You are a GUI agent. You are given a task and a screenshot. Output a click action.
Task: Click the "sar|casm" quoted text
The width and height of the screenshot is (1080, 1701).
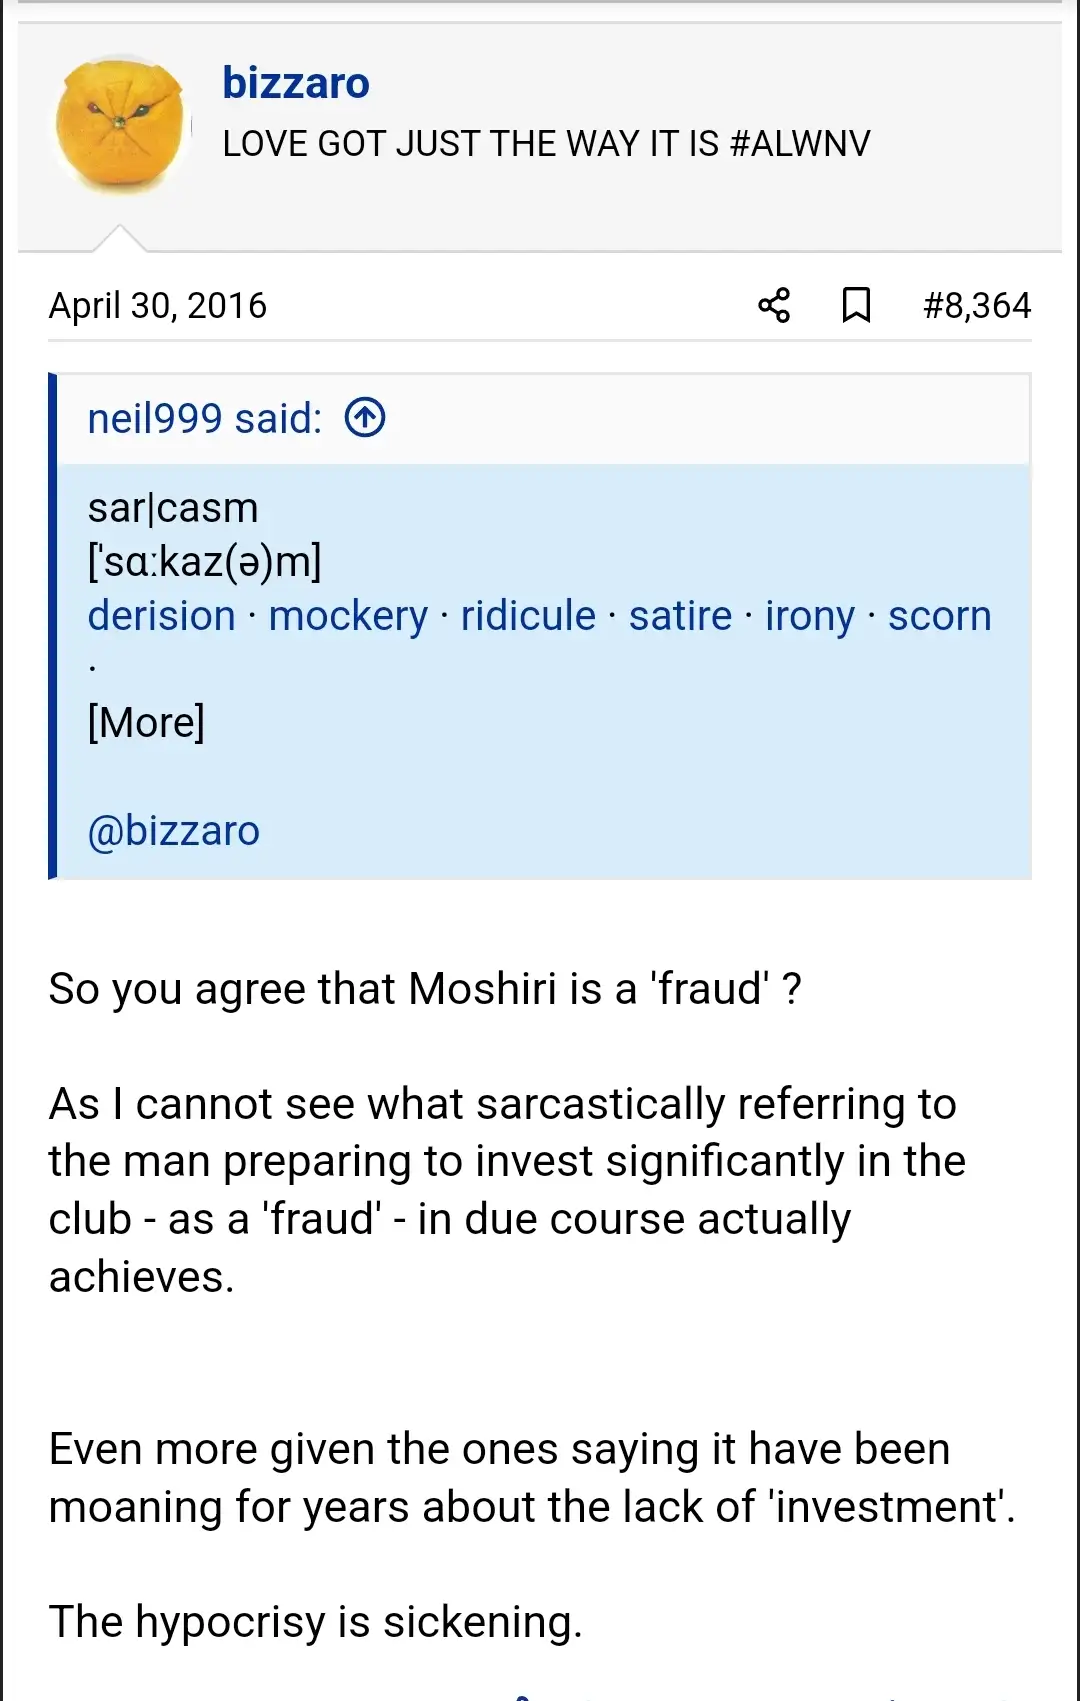tap(173, 508)
